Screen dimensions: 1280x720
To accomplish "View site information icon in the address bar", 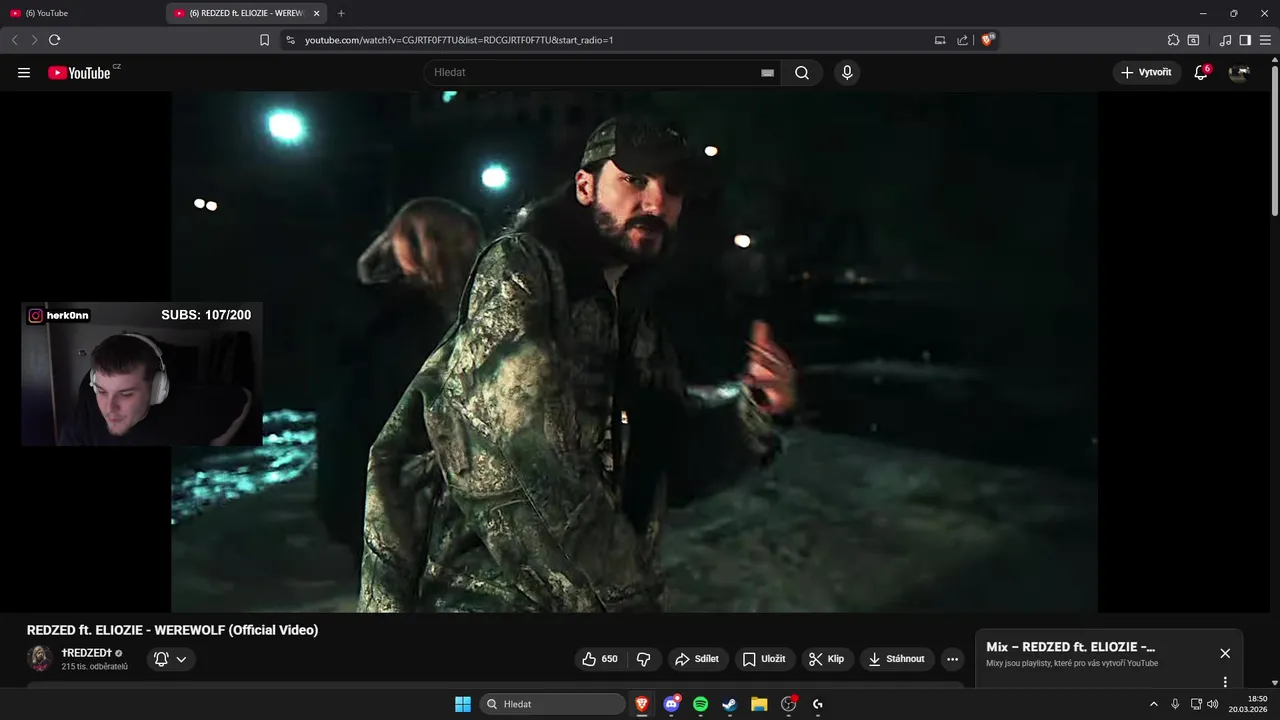I will (290, 40).
